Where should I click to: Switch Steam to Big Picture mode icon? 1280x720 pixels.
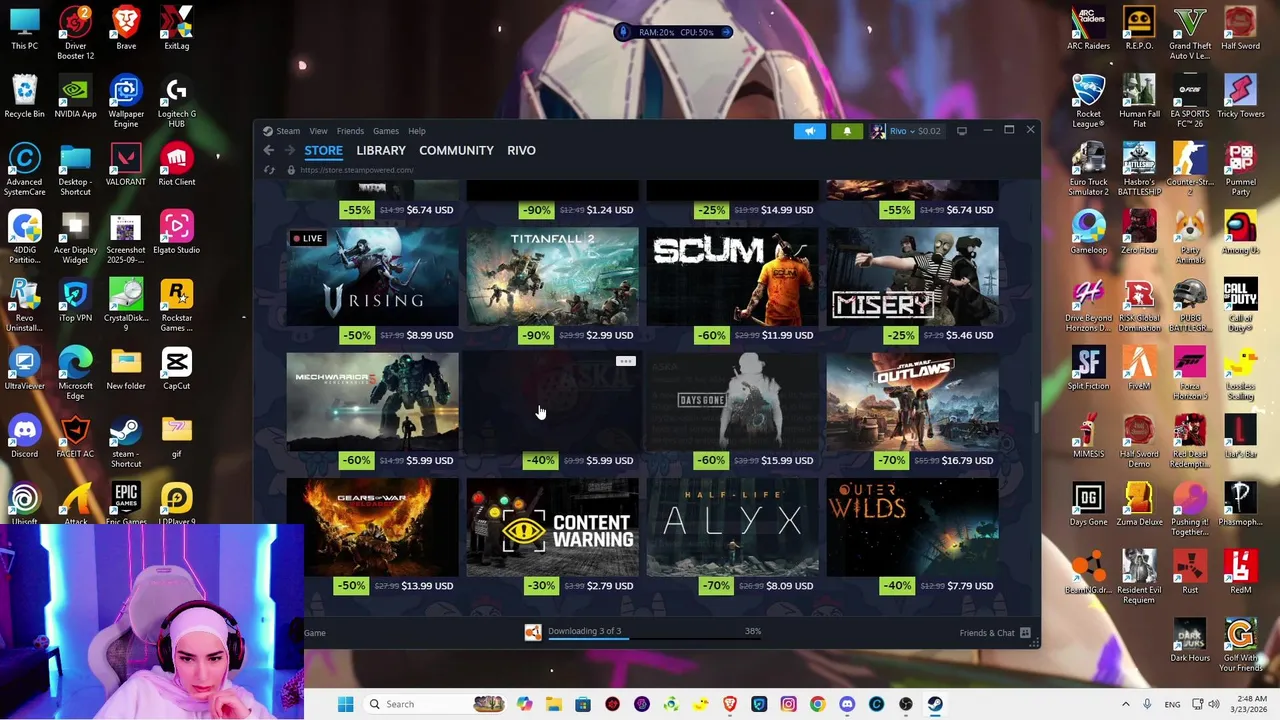(x=962, y=131)
